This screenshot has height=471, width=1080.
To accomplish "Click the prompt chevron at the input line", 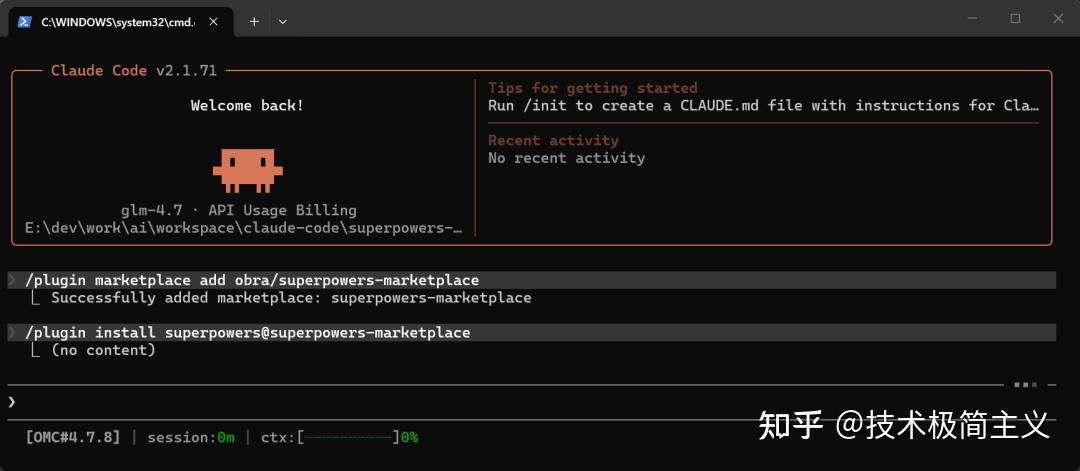I will pyautogui.click(x=12, y=402).
